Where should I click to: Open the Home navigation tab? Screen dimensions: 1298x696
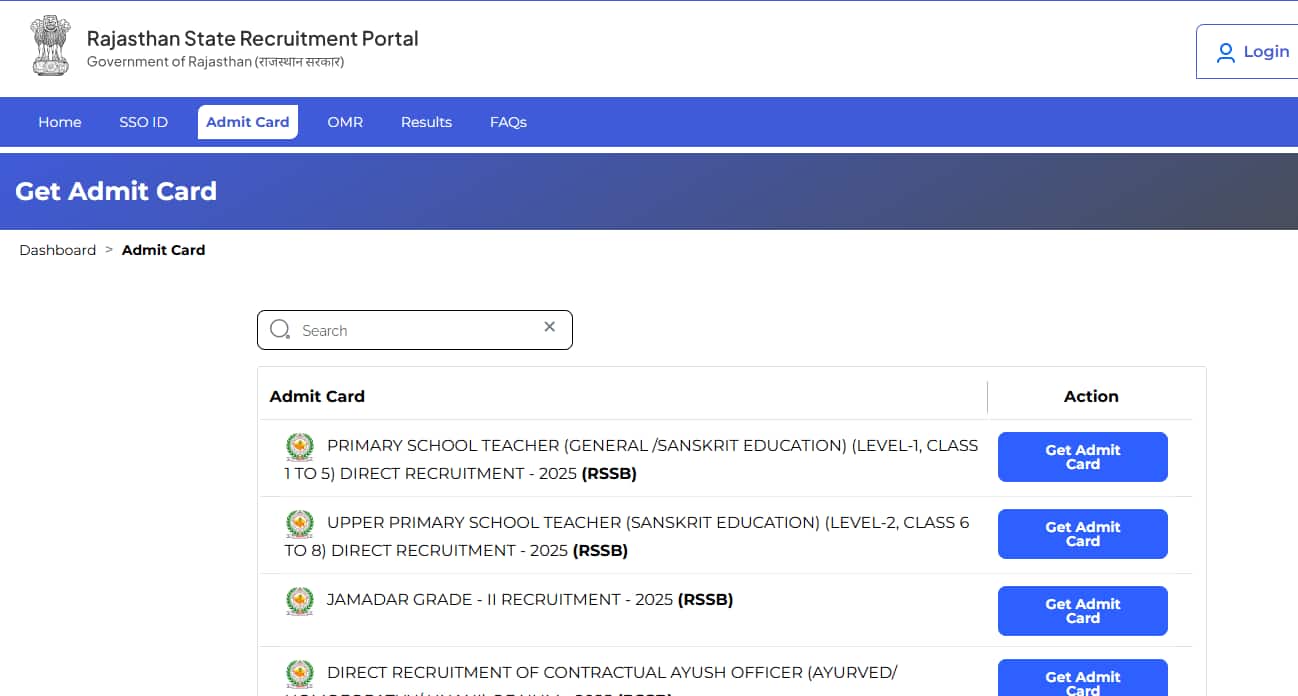pyautogui.click(x=60, y=122)
